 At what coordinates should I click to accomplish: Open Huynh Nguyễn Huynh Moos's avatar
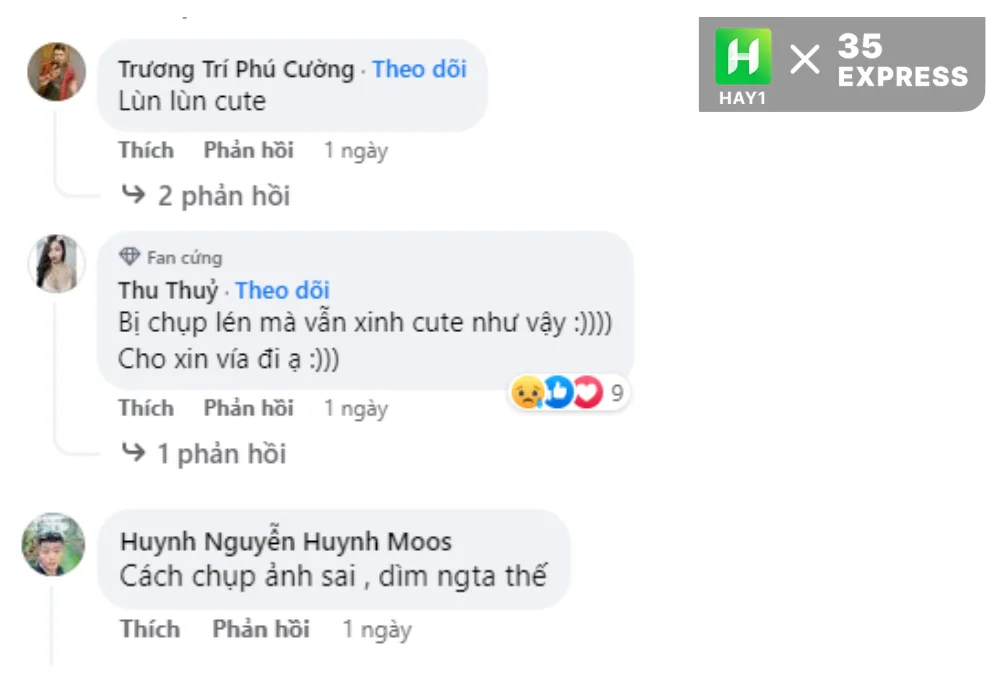[x=54, y=545]
